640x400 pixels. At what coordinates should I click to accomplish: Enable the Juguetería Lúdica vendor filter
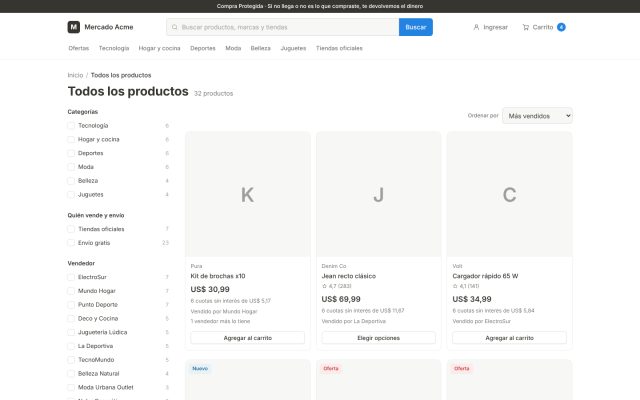point(71,332)
